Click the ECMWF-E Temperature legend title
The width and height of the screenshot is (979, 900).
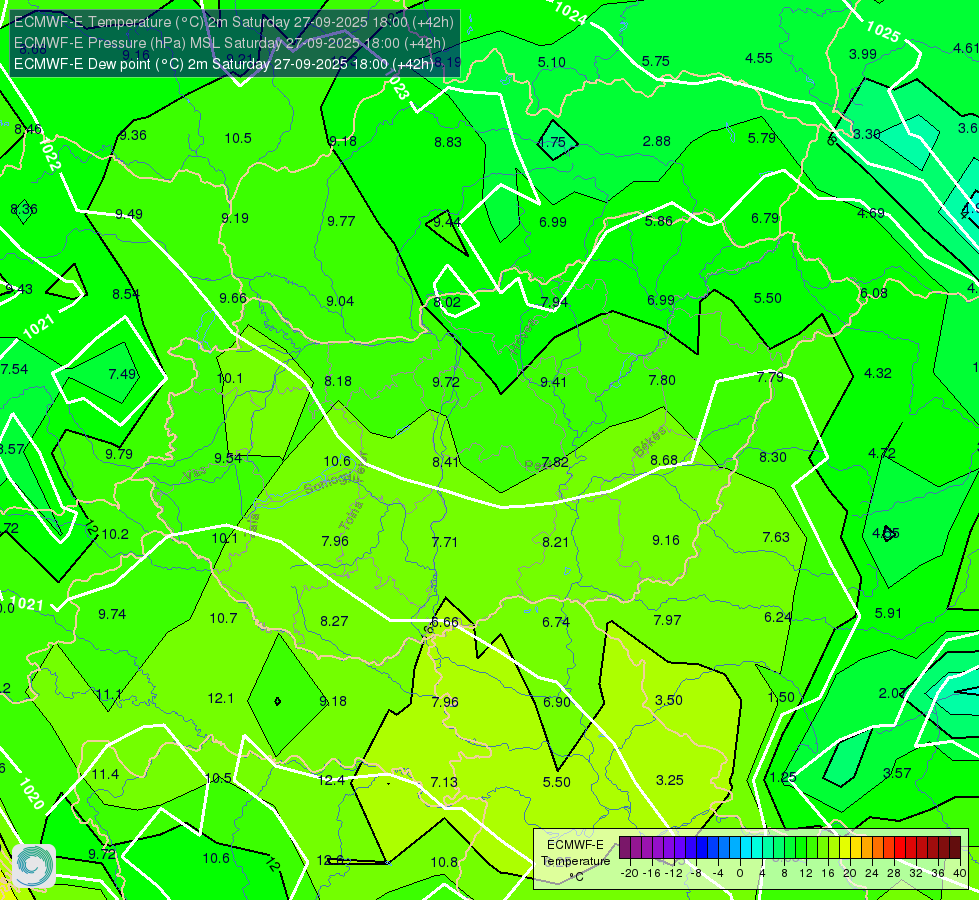[x=575, y=861]
